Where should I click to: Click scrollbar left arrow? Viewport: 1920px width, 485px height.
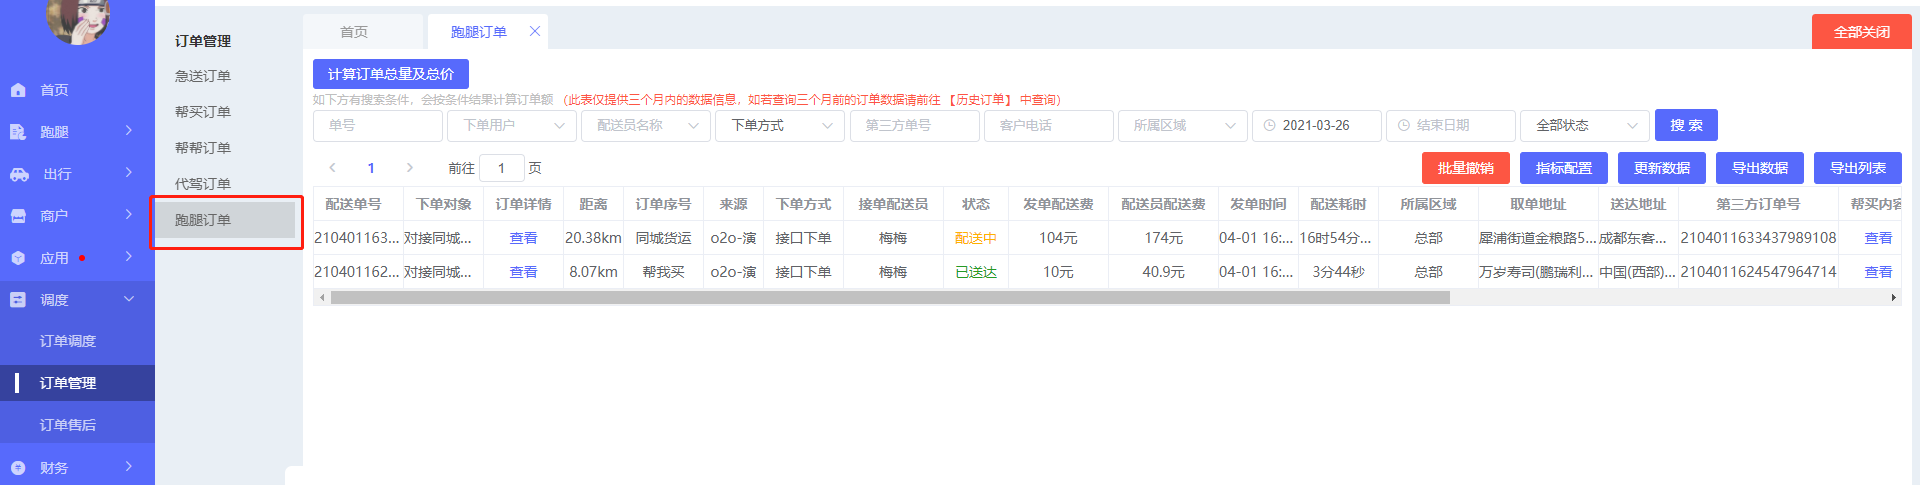[321, 298]
